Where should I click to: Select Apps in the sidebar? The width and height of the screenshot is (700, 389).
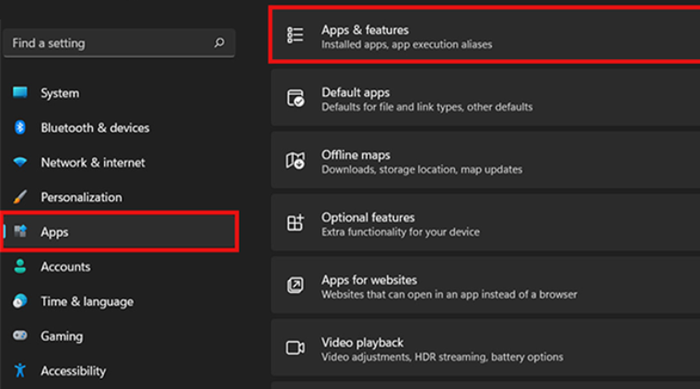(x=120, y=231)
